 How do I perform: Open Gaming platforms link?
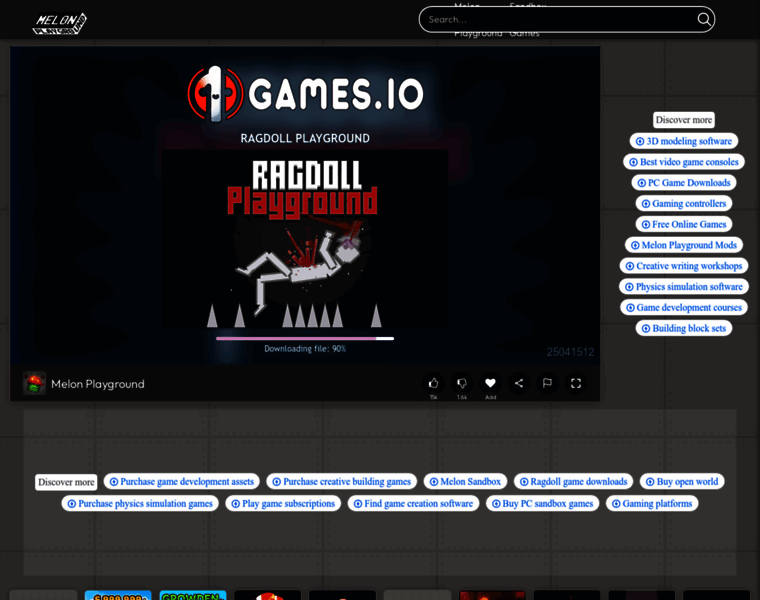coord(652,504)
